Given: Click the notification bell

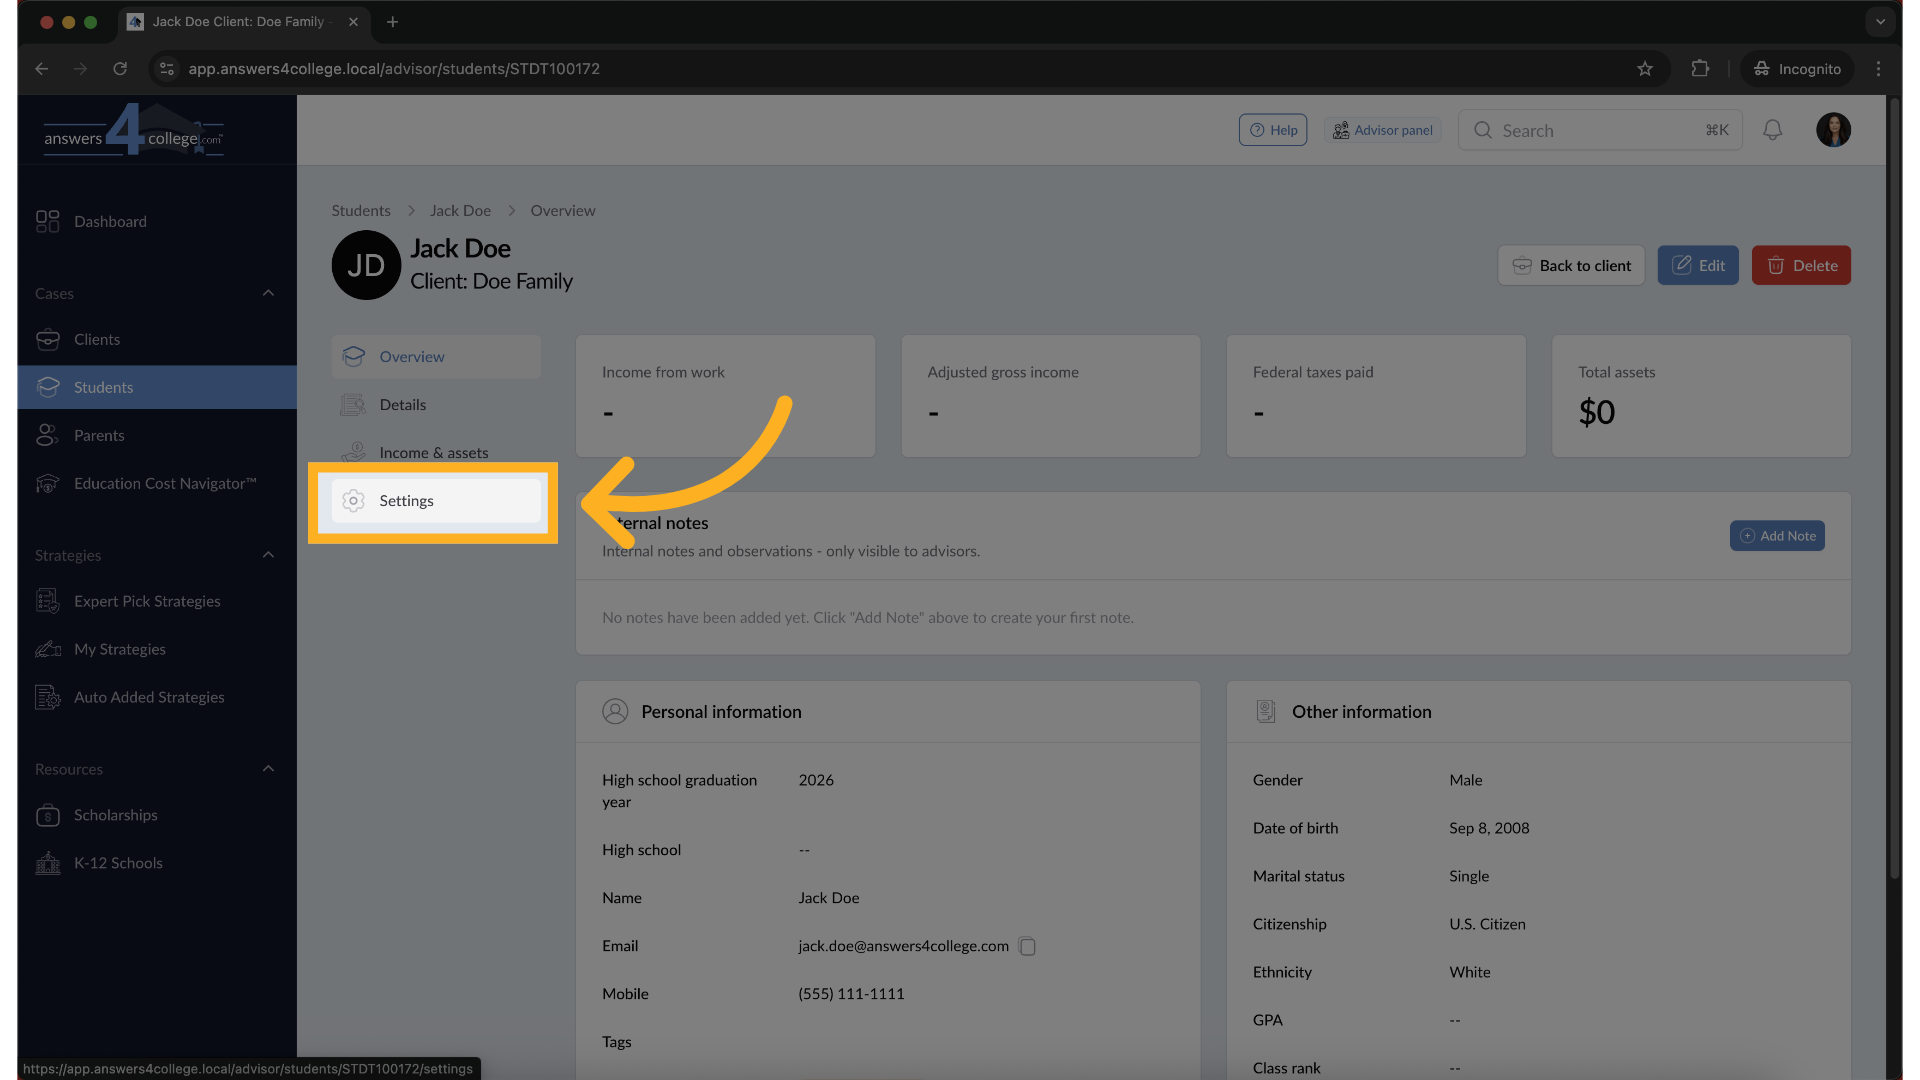Looking at the screenshot, I should click(x=1772, y=130).
